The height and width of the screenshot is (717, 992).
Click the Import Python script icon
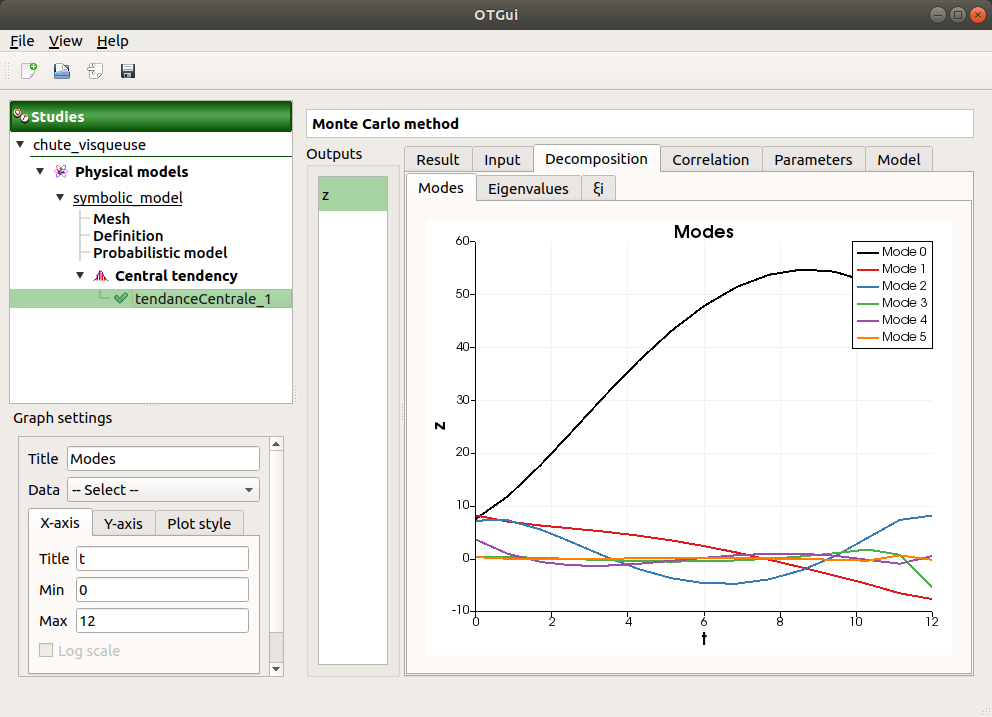(x=95, y=71)
